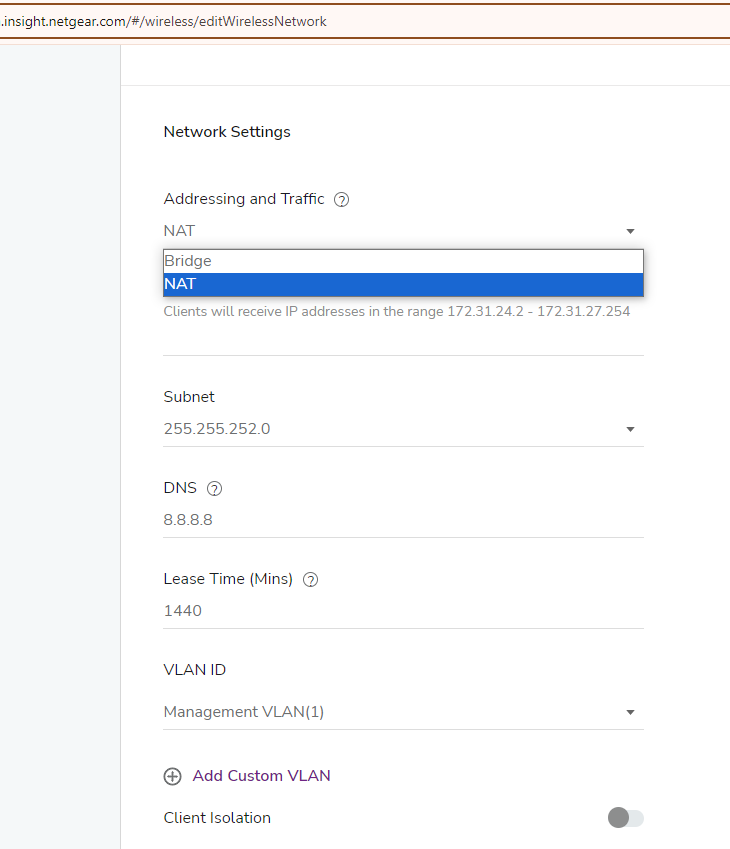730x849 pixels.
Task: Open help for Addressing and Traffic
Action: (341, 200)
